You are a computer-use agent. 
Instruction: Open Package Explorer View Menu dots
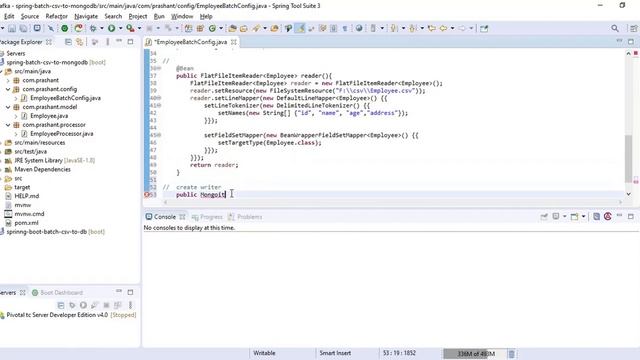[x=108, y=42]
